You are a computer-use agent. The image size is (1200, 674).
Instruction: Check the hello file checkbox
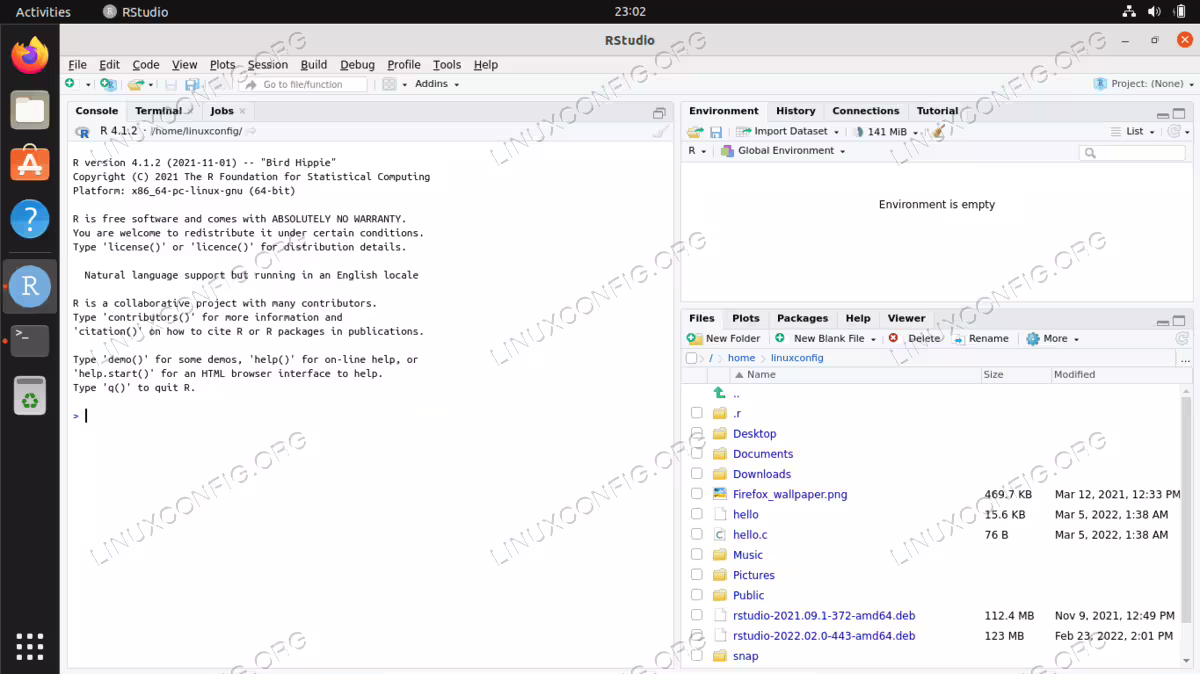697,514
